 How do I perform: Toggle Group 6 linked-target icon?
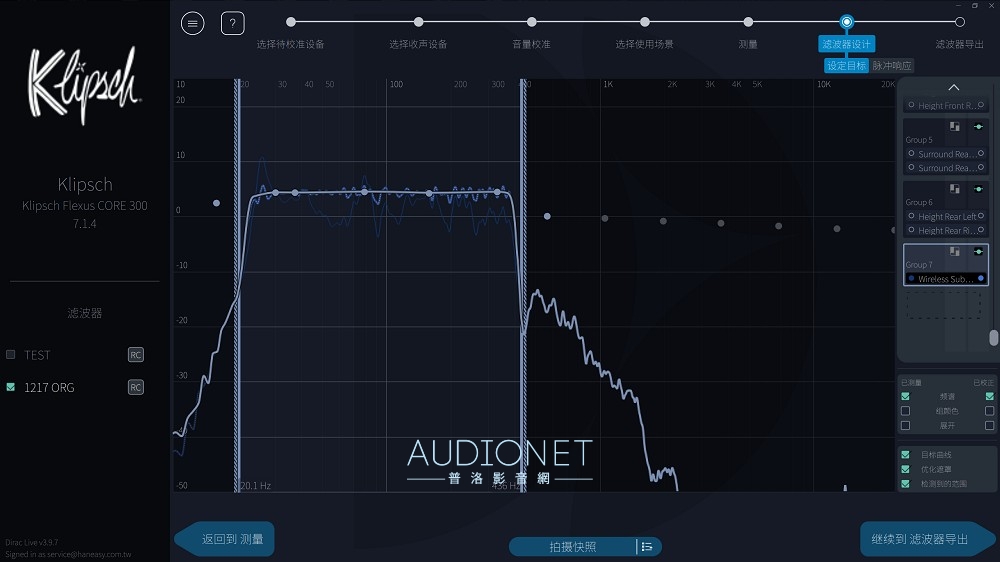978,189
